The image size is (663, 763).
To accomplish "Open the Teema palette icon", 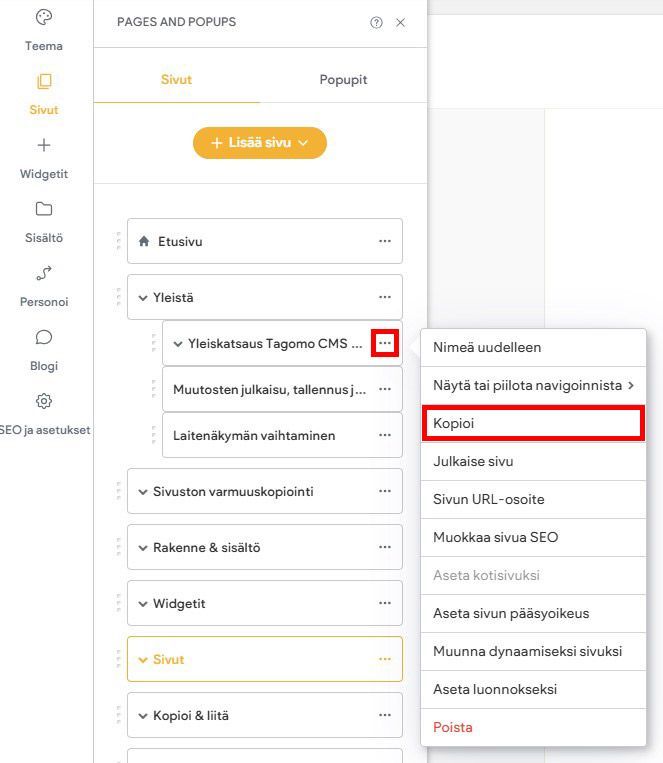I will click(43, 17).
